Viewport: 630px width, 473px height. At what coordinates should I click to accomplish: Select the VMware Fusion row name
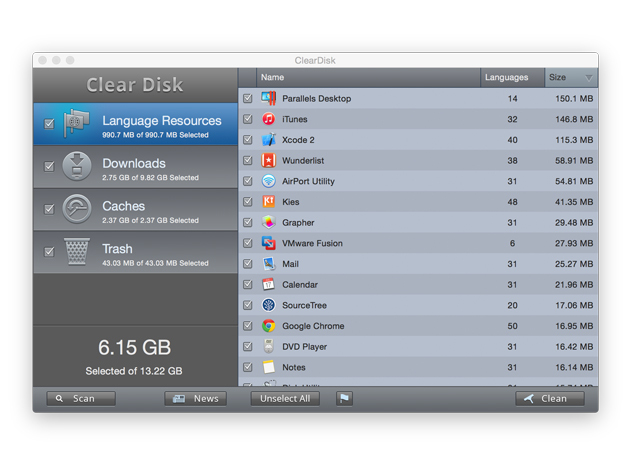tap(312, 244)
